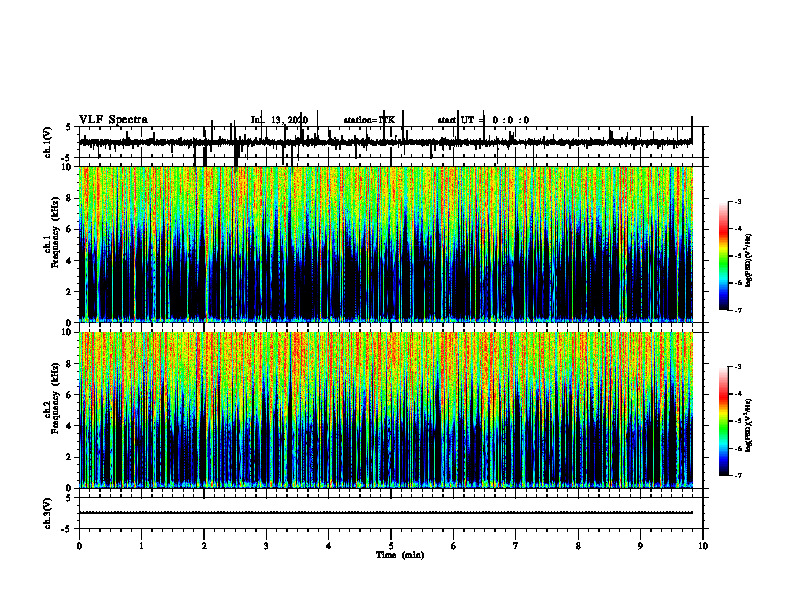Click the -5 tick label on ch.3(V) axis
Image resolution: width=792 pixels, height=612 pixels.
pos(67,529)
